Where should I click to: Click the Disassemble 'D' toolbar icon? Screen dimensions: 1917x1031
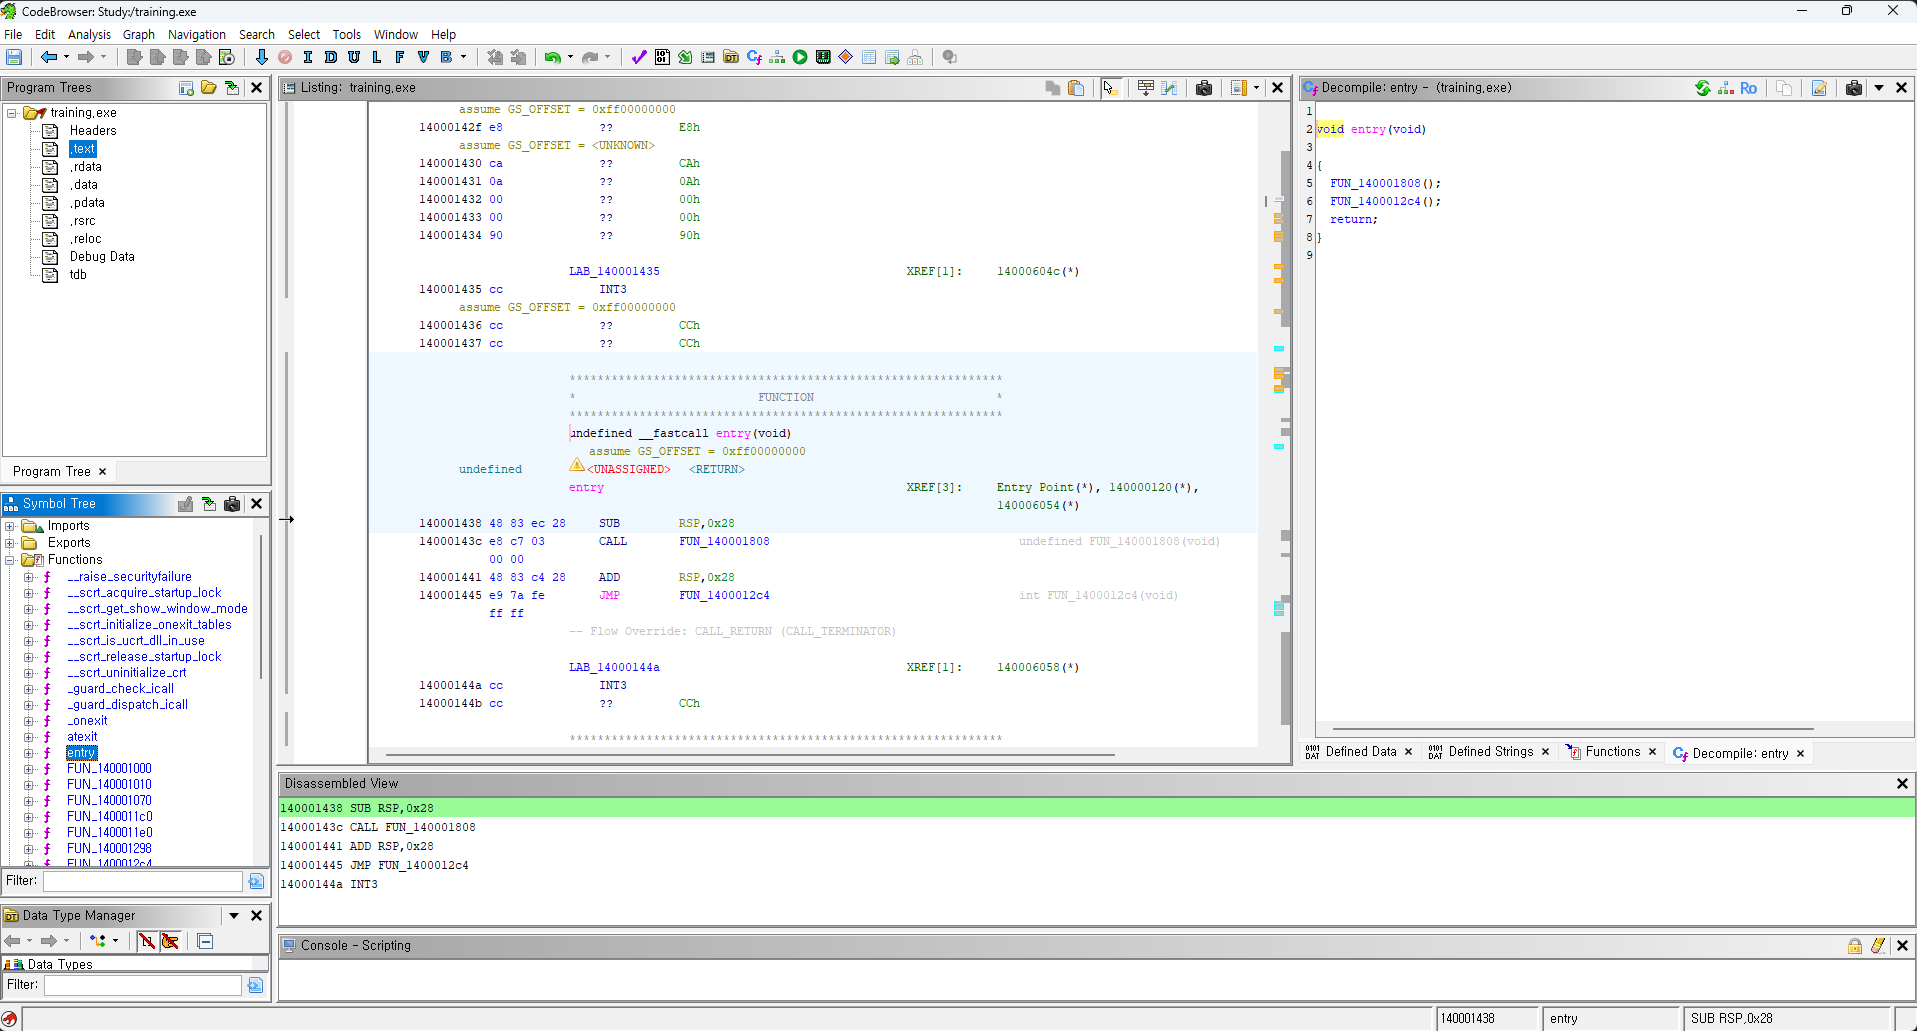click(331, 57)
